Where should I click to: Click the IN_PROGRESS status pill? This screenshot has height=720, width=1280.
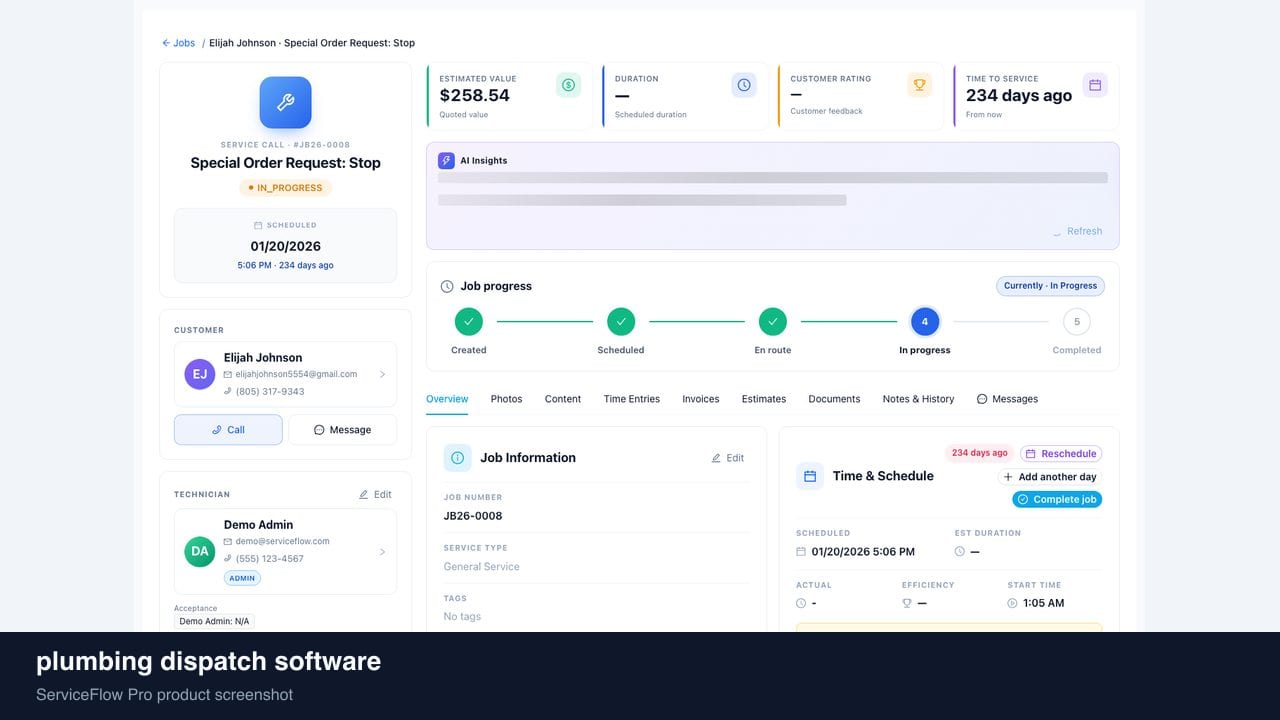[x=285, y=188]
